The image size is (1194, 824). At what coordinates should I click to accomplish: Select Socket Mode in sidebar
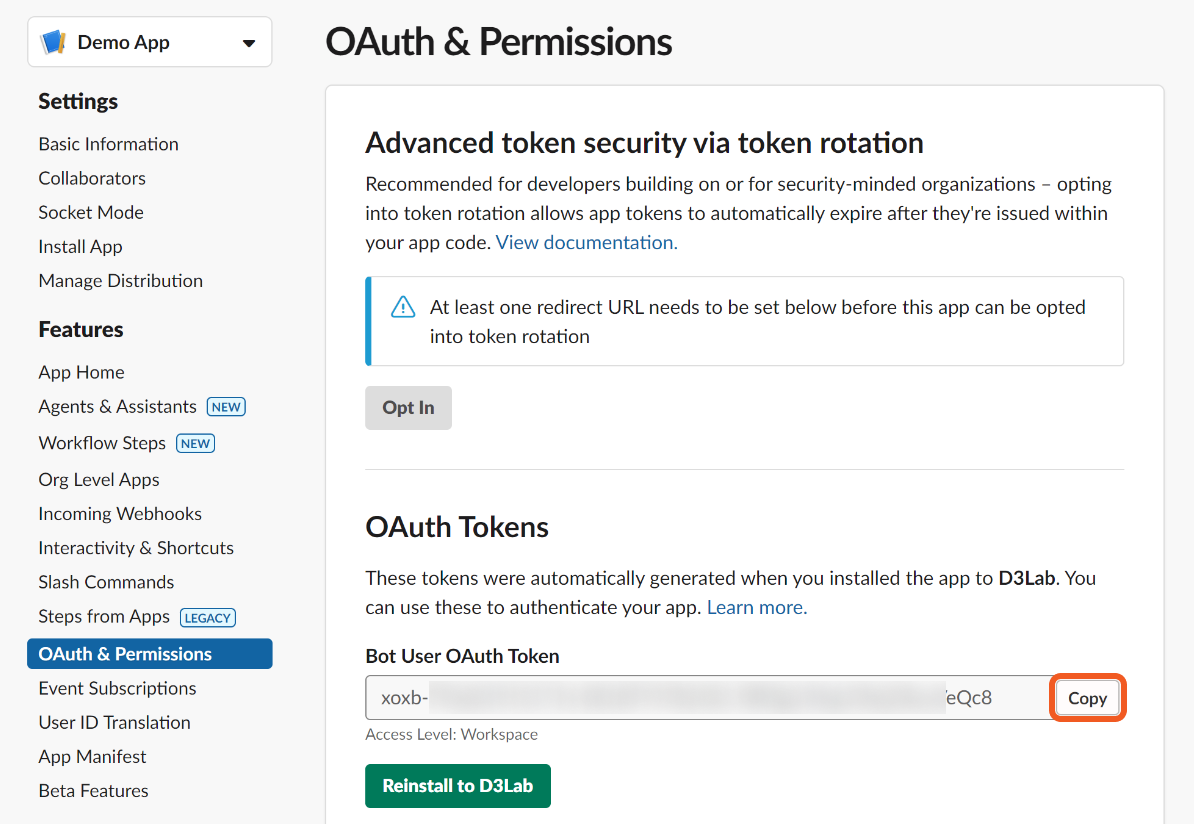[91, 212]
